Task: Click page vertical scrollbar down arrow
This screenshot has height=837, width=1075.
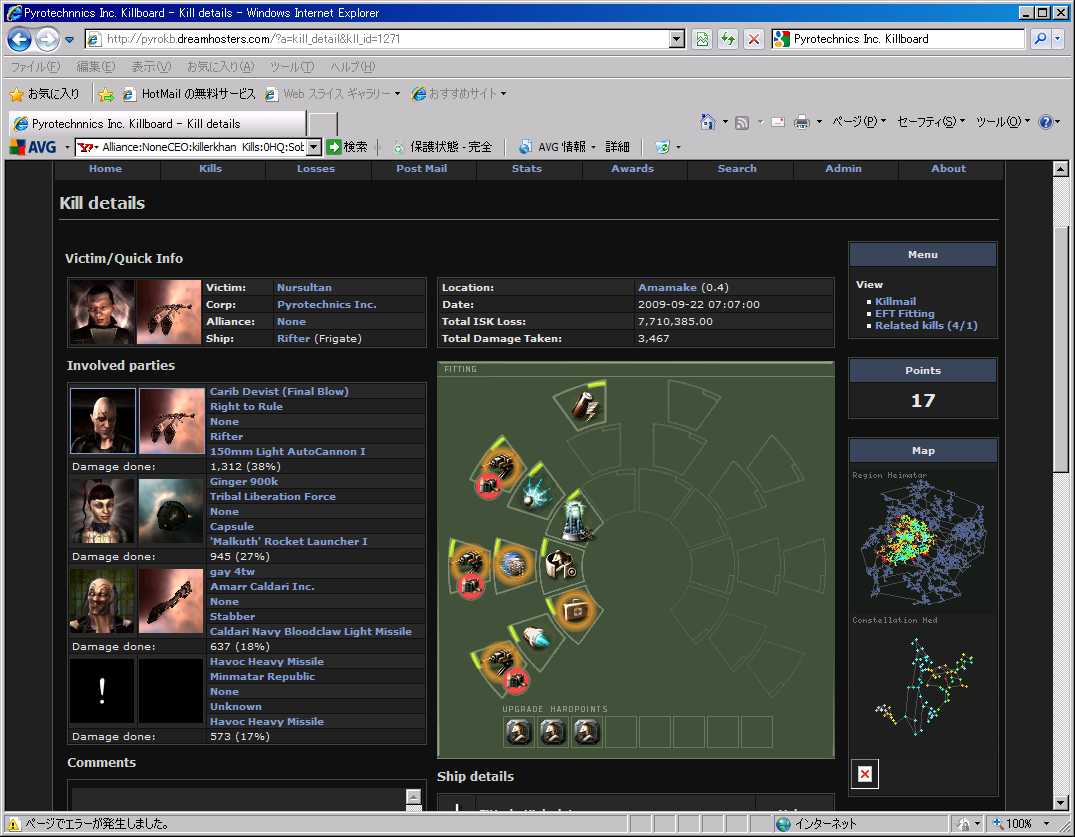Action: (x=1060, y=803)
